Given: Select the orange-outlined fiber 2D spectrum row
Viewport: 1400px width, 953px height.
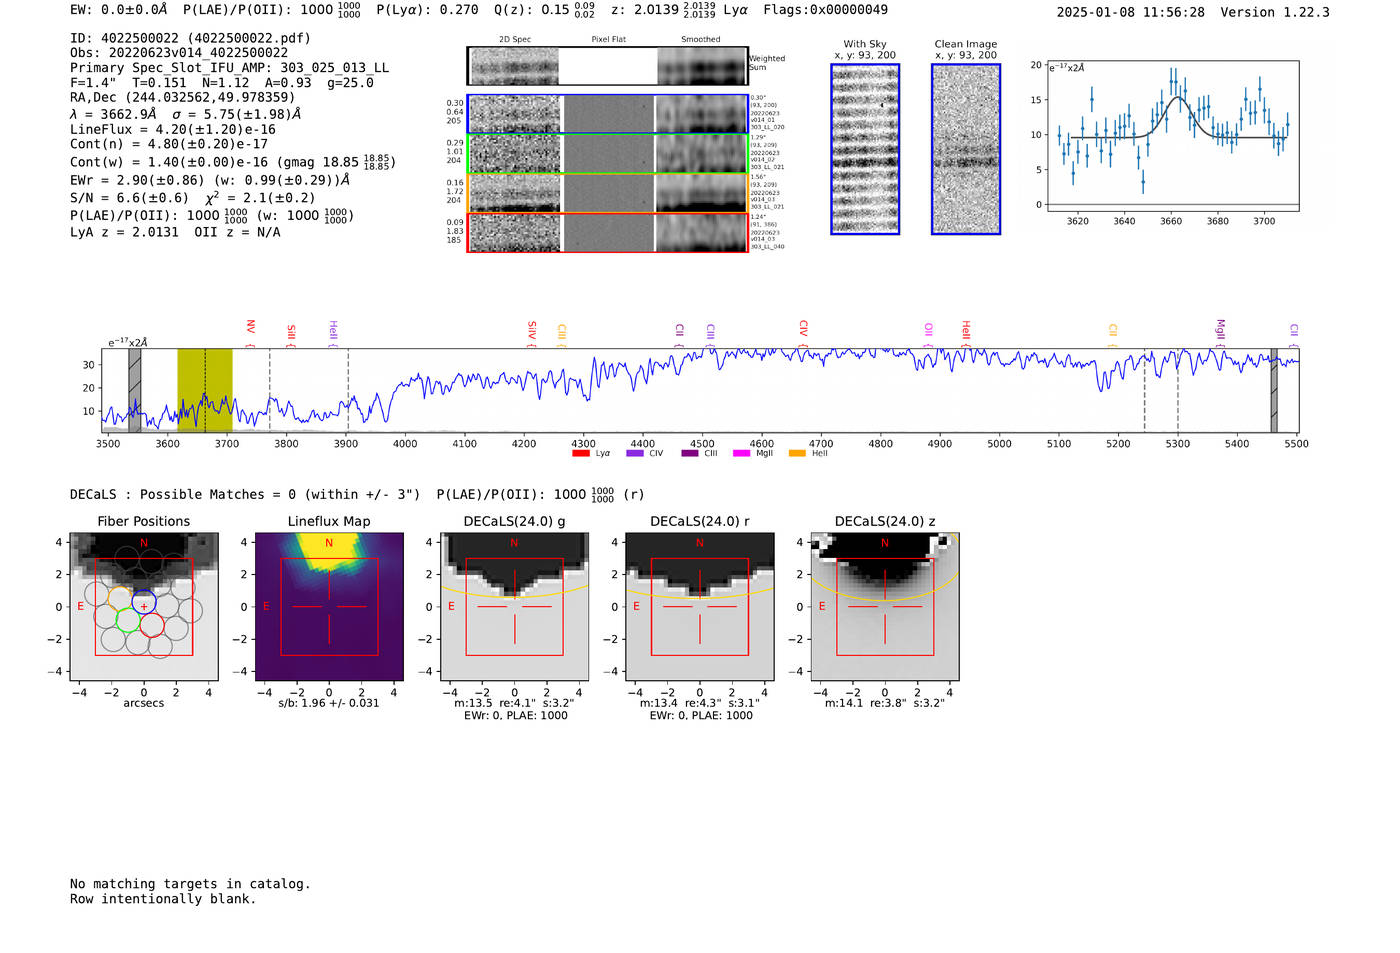Looking at the screenshot, I should [x=607, y=192].
